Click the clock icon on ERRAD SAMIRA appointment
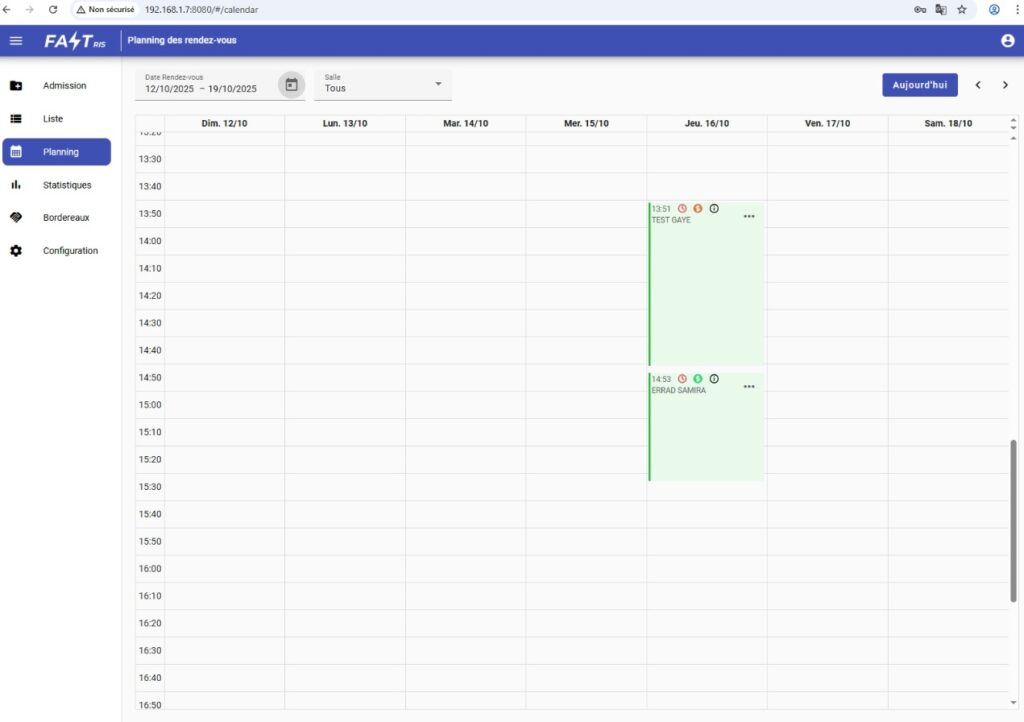Image resolution: width=1024 pixels, height=722 pixels. [x=682, y=379]
